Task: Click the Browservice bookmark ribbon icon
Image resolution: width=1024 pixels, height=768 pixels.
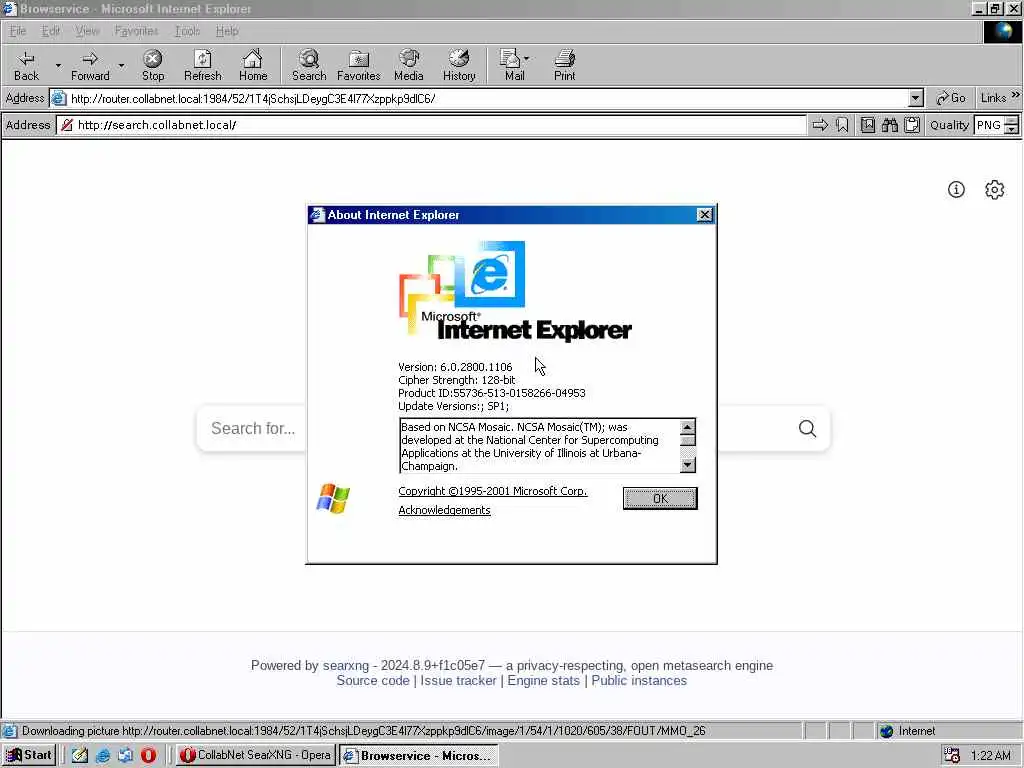Action: tap(842, 125)
